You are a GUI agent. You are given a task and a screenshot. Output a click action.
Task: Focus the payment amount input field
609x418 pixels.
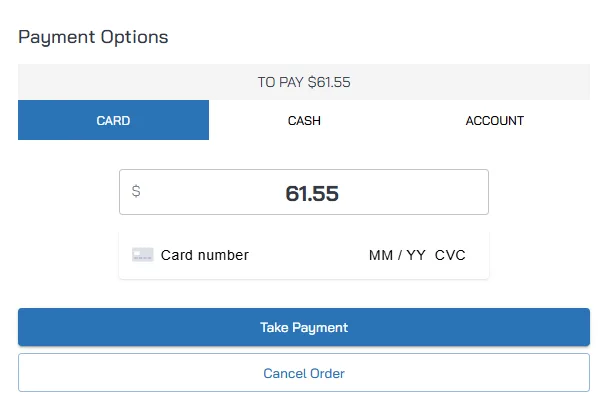tap(304, 192)
